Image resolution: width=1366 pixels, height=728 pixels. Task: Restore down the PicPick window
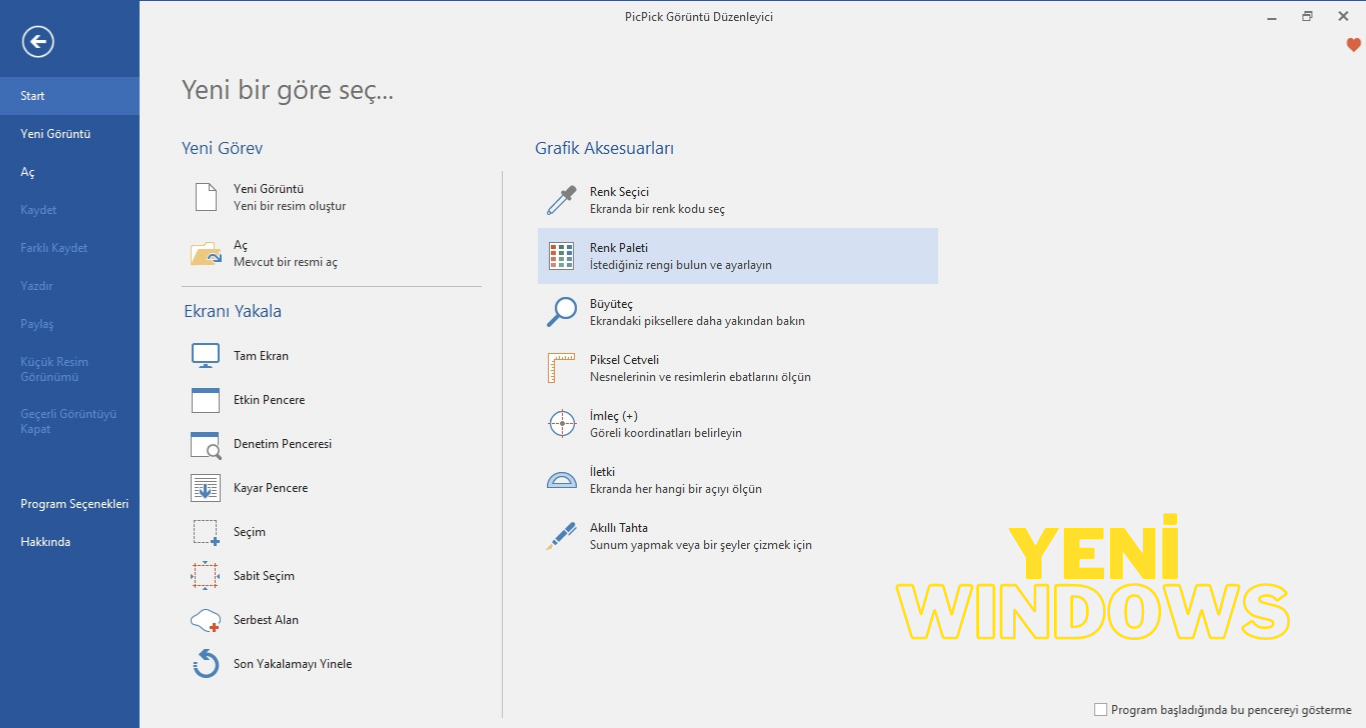coord(1307,16)
